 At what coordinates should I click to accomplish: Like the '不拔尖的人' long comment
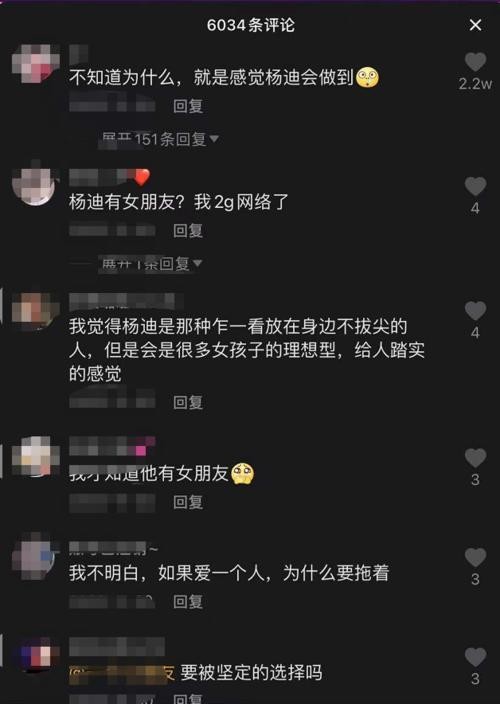click(x=475, y=311)
